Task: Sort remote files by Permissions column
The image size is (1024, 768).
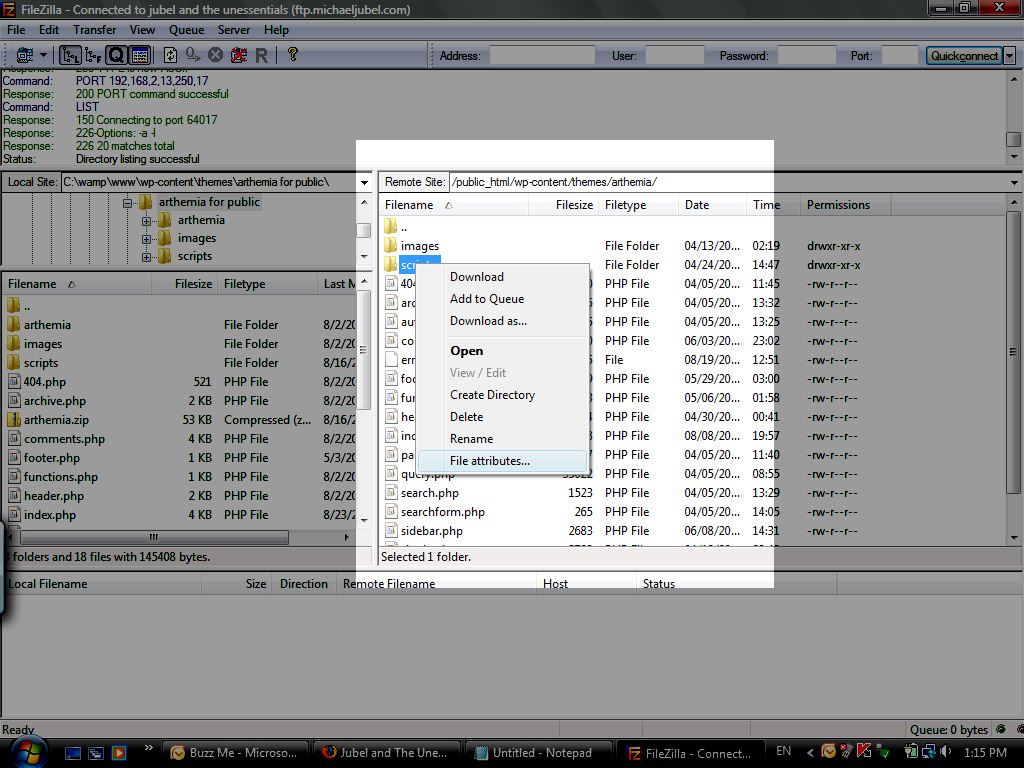Action: pos(838,205)
